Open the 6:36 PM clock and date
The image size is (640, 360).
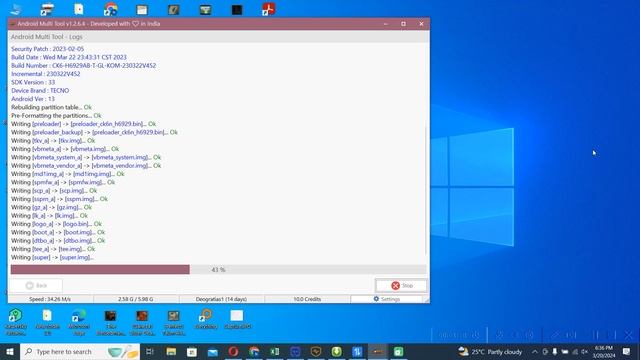pyautogui.click(x=604, y=351)
